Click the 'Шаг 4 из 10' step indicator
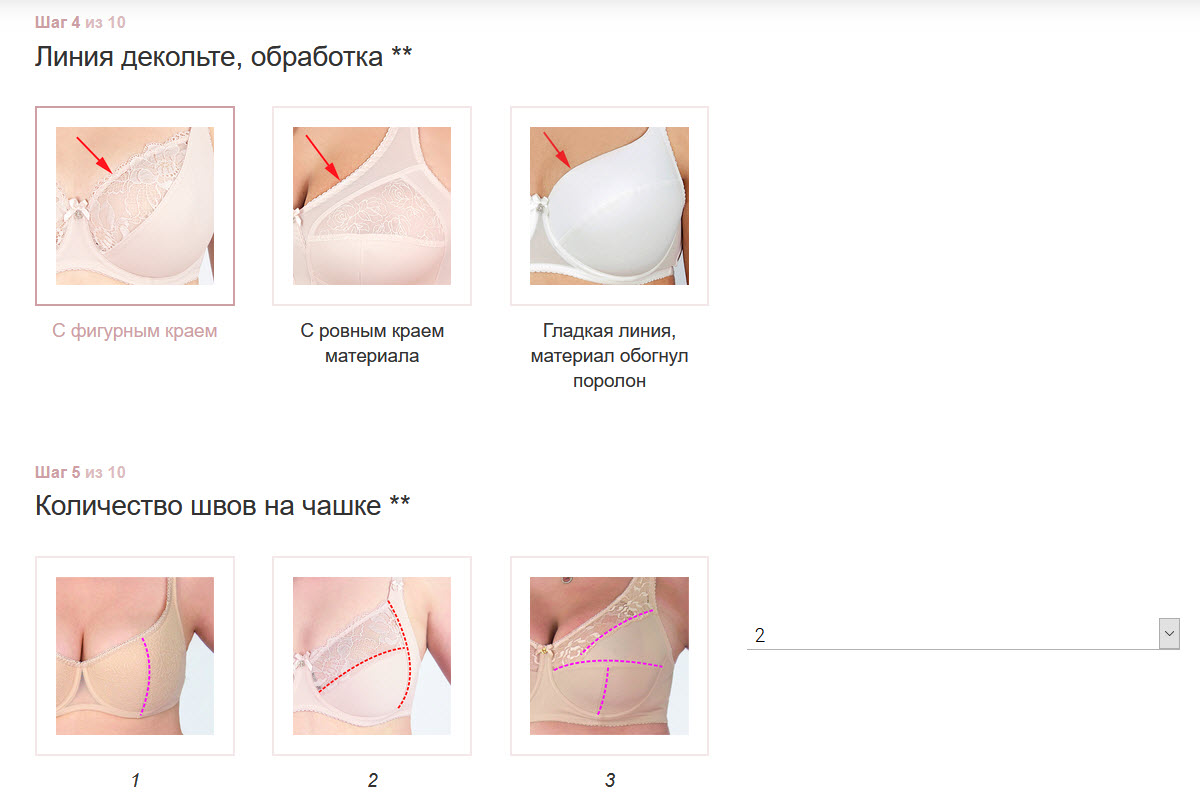Viewport: 1200px width, 812px height. [80, 22]
